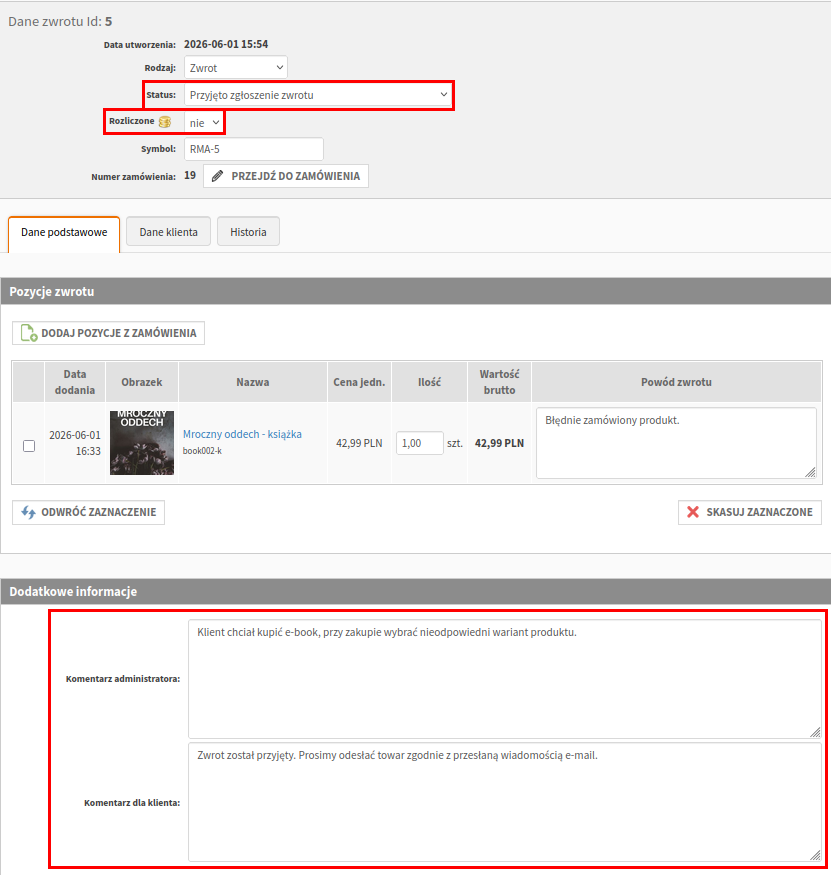Click the Komentarz dla klienta text area
The height and width of the screenshot is (875, 831).
(x=505, y=802)
